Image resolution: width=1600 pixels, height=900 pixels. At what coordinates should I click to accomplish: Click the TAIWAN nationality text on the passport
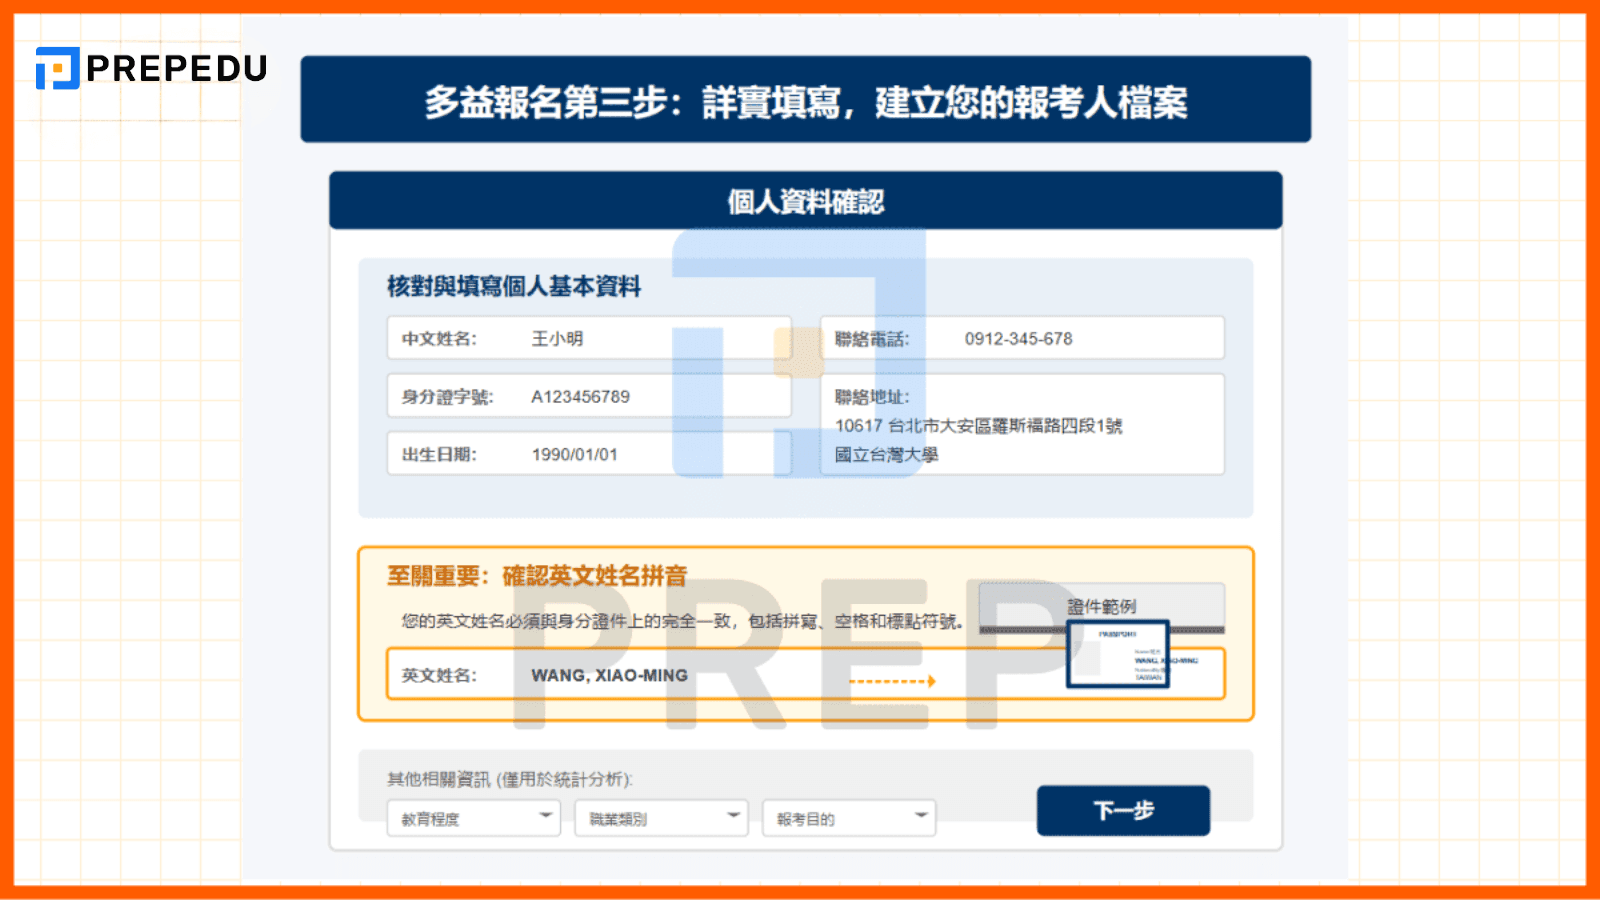click(1148, 677)
